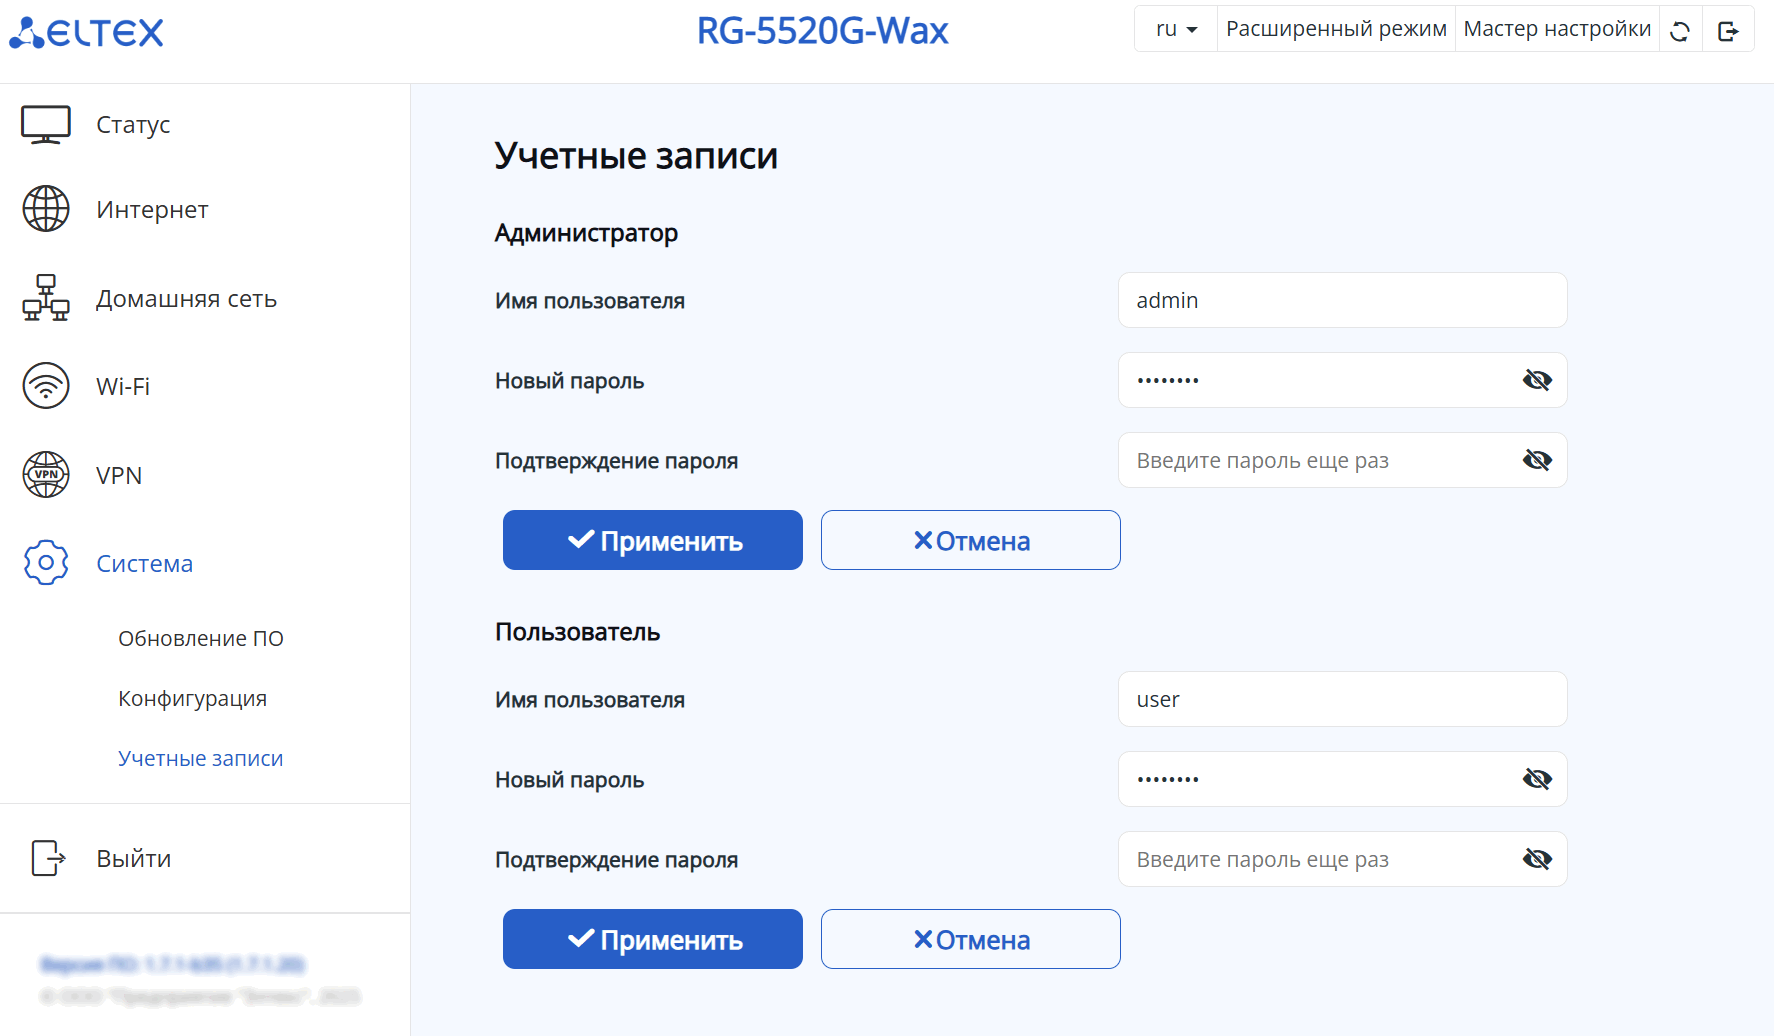Viewport: 1774px width, 1036px height.
Task: Click the Home network icon
Action: pyautogui.click(x=46, y=298)
